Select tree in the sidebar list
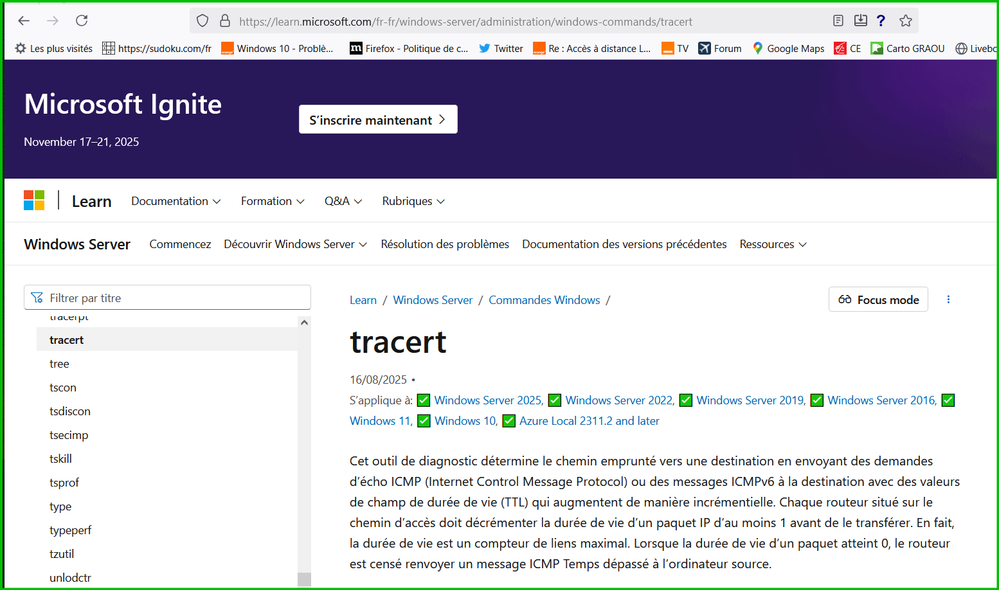The height and width of the screenshot is (590, 999). pyautogui.click(x=59, y=364)
